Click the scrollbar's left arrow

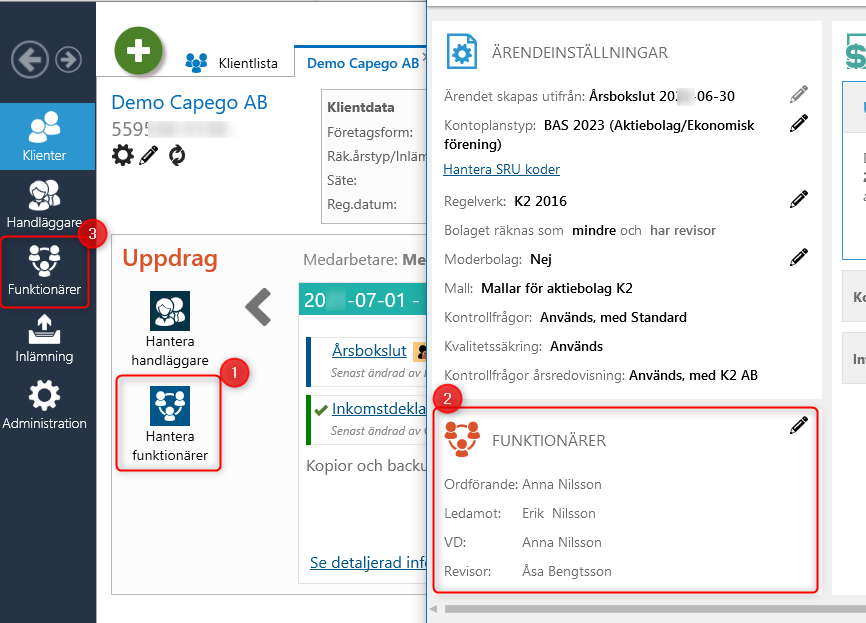click(x=434, y=609)
